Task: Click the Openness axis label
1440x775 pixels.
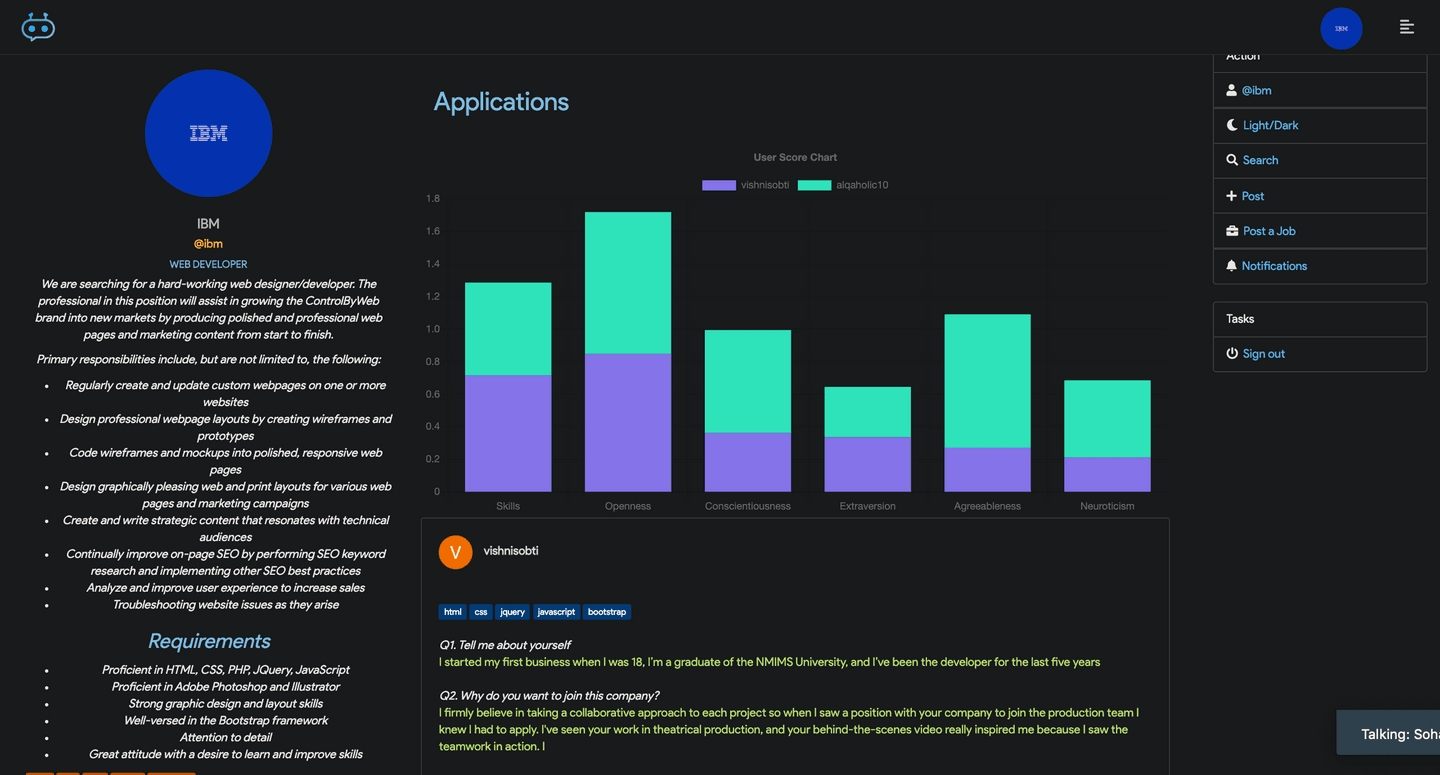Action: (x=628, y=506)
